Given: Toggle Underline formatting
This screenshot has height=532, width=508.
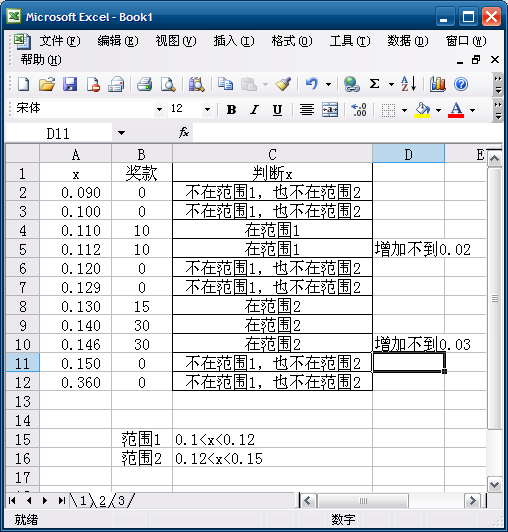Looking at the screenshot, I should 277,110.
